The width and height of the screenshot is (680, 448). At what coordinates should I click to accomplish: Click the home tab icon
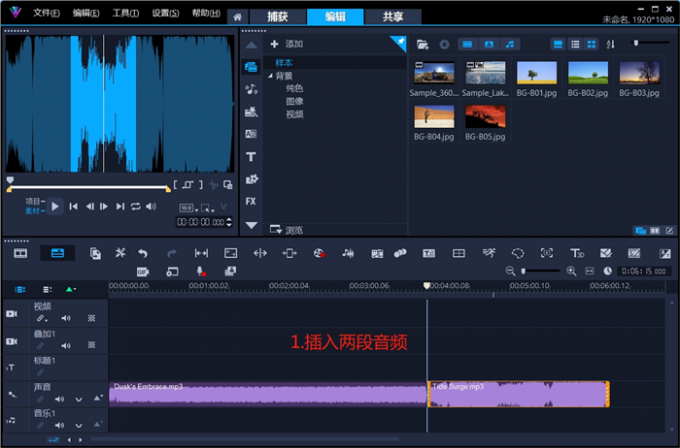coord(237,17)
